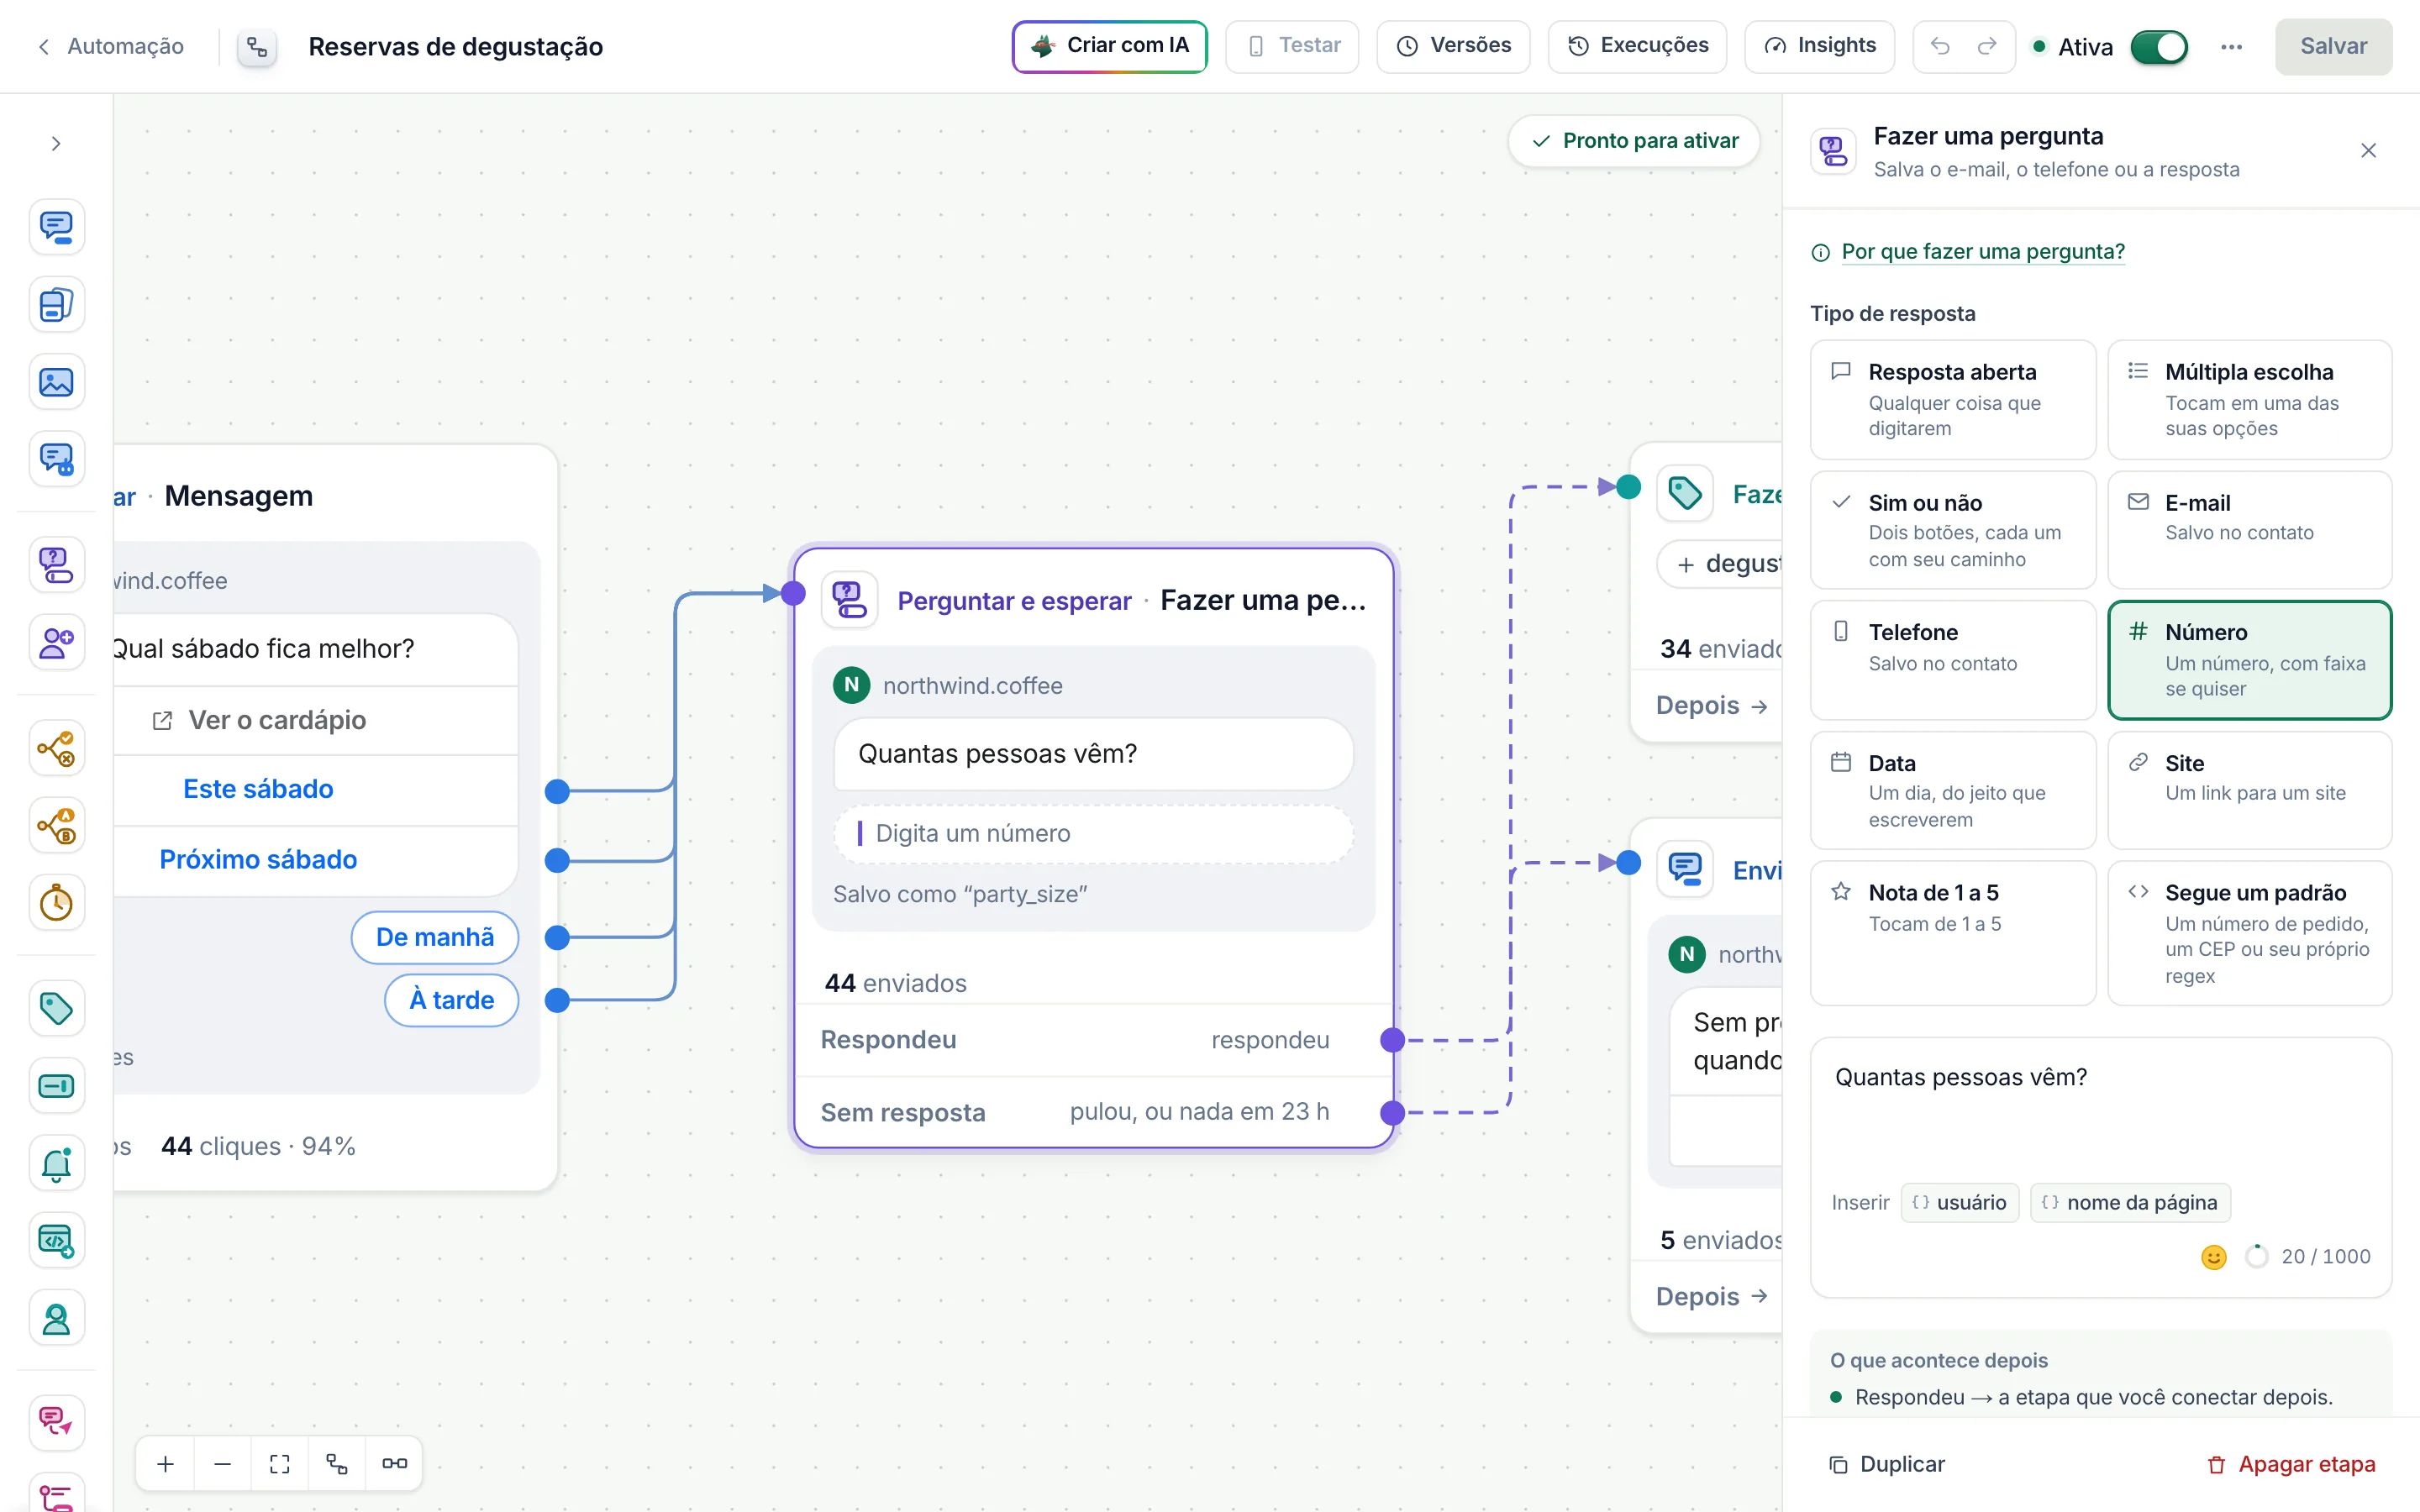The image size is (2420, 1512).
Task: Select the add contact icon in the sidebar
Action: [56, 642]
